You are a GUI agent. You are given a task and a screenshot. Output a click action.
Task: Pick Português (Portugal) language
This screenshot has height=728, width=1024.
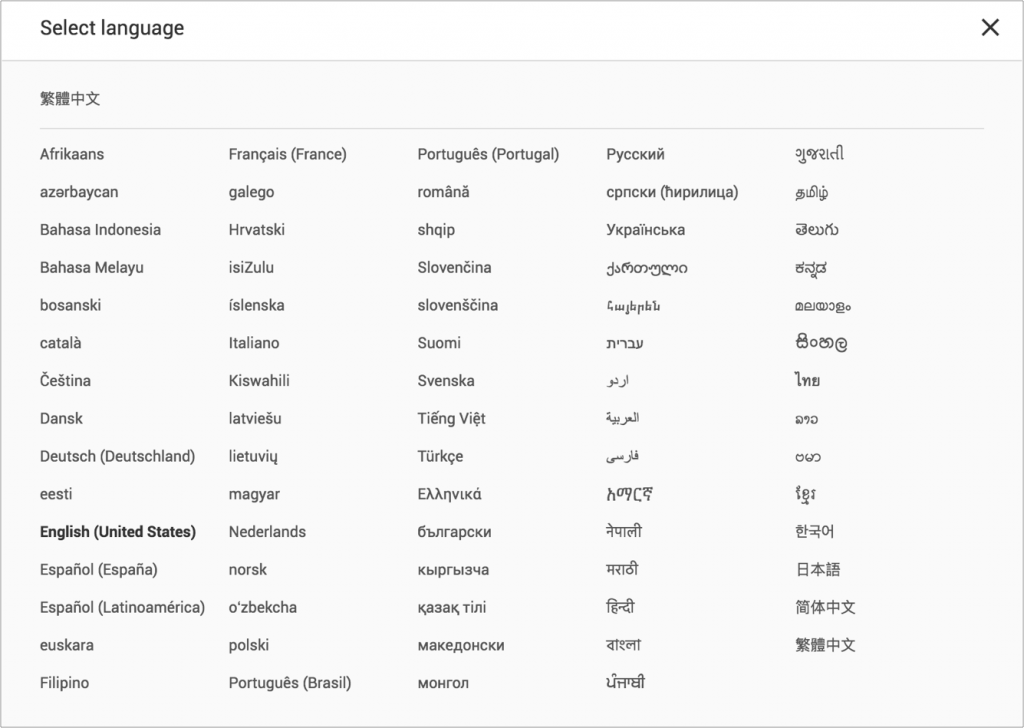(488, 154)
